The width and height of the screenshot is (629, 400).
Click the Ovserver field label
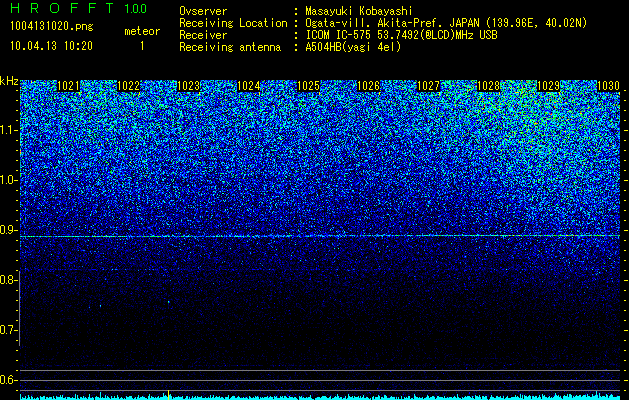[x=203, y=11]
